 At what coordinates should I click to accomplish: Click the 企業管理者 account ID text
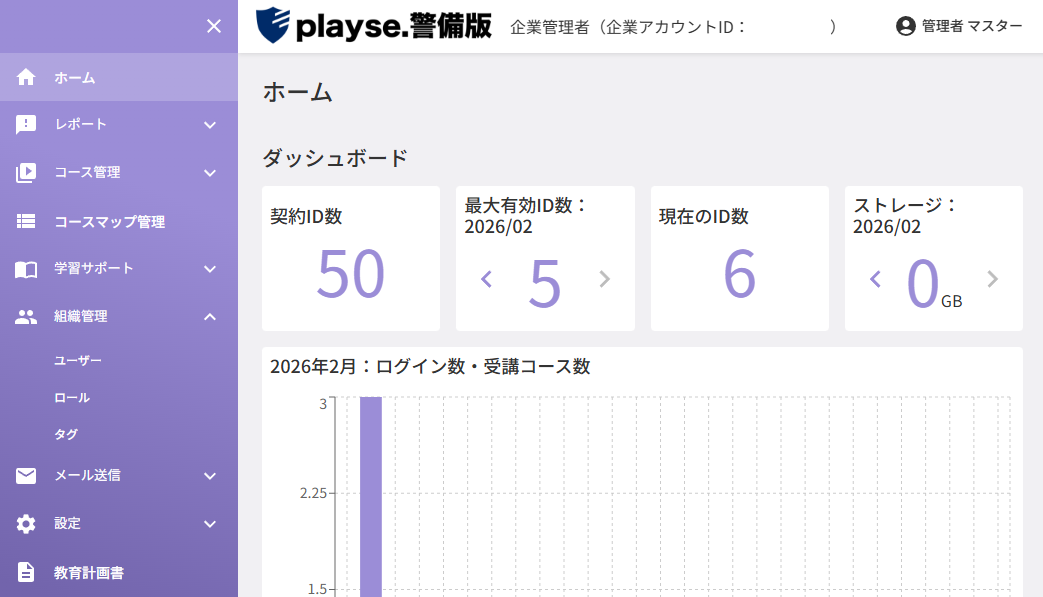[x=672, y=27]
